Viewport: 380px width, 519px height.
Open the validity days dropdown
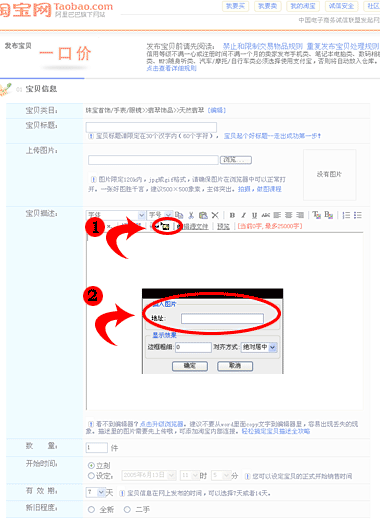[x=96, y=492]
